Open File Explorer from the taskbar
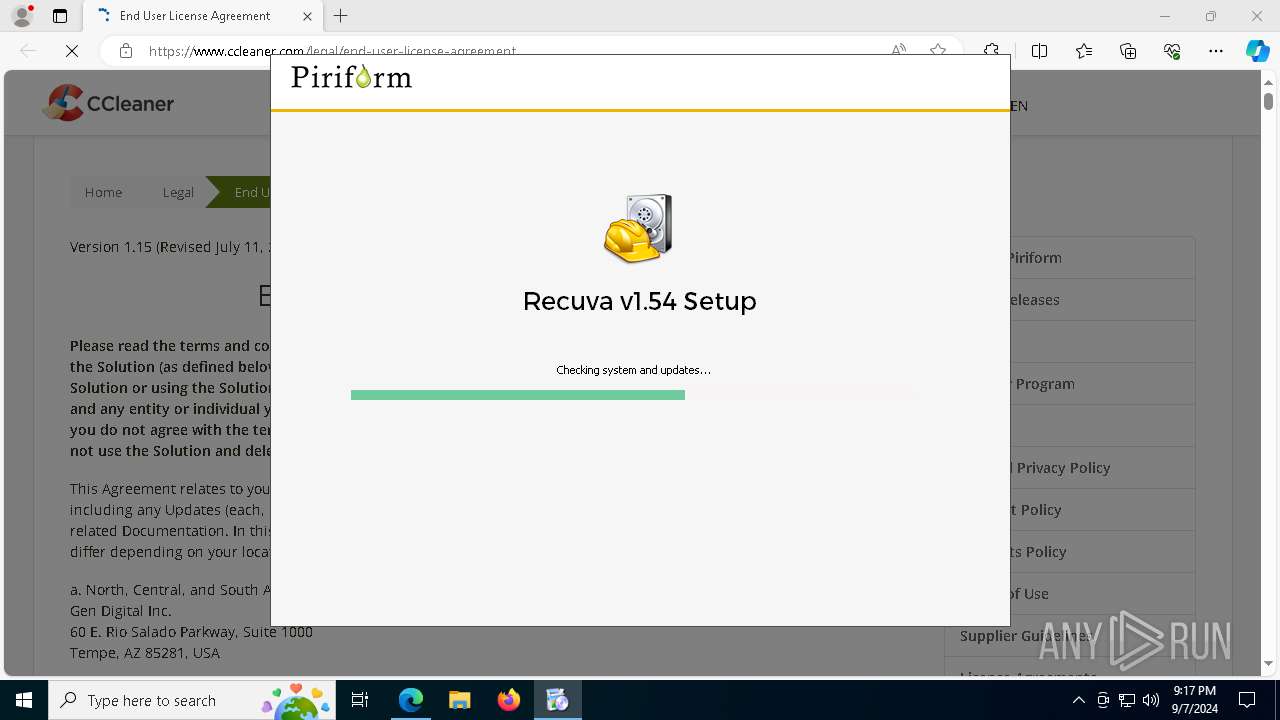Image resolution: width=1280 pixels, height=720 pixels. [x=459, y=700]
